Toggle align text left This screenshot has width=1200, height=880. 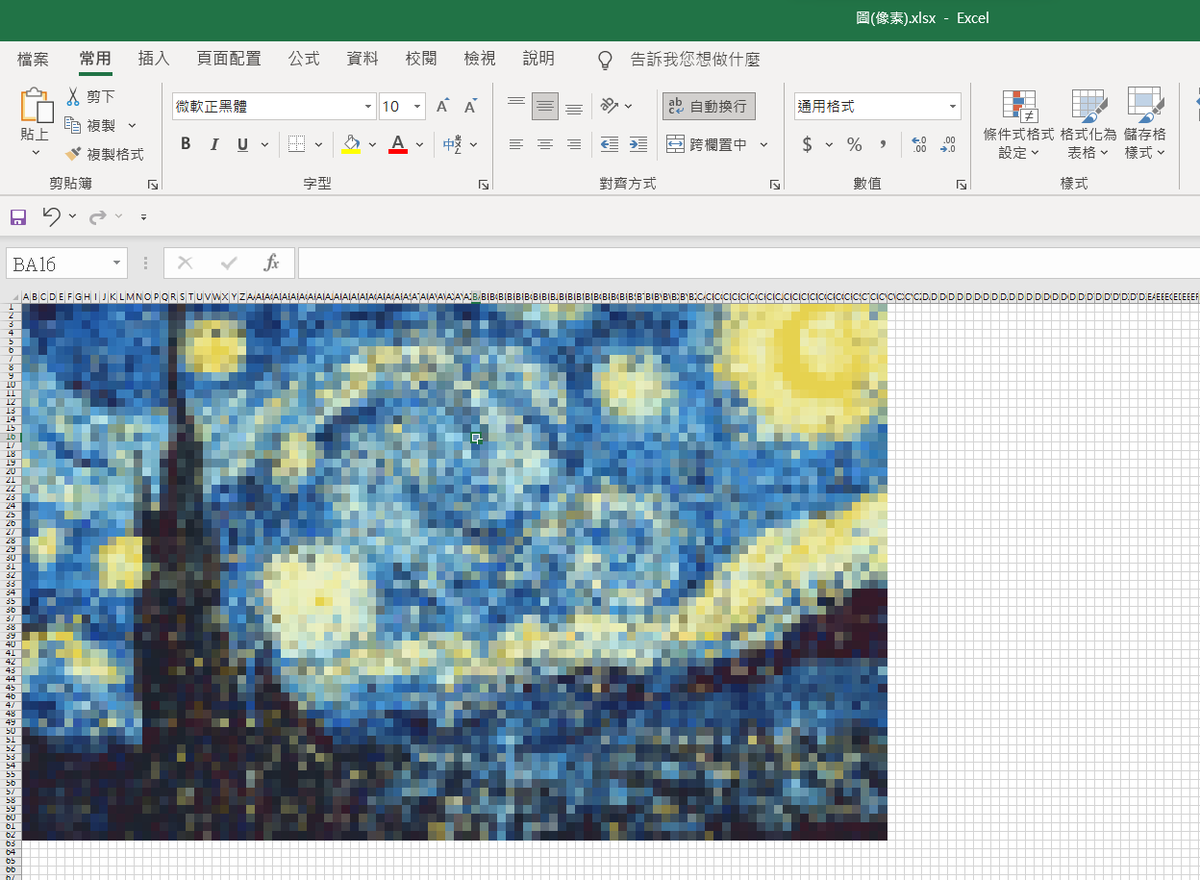point(516,145)
